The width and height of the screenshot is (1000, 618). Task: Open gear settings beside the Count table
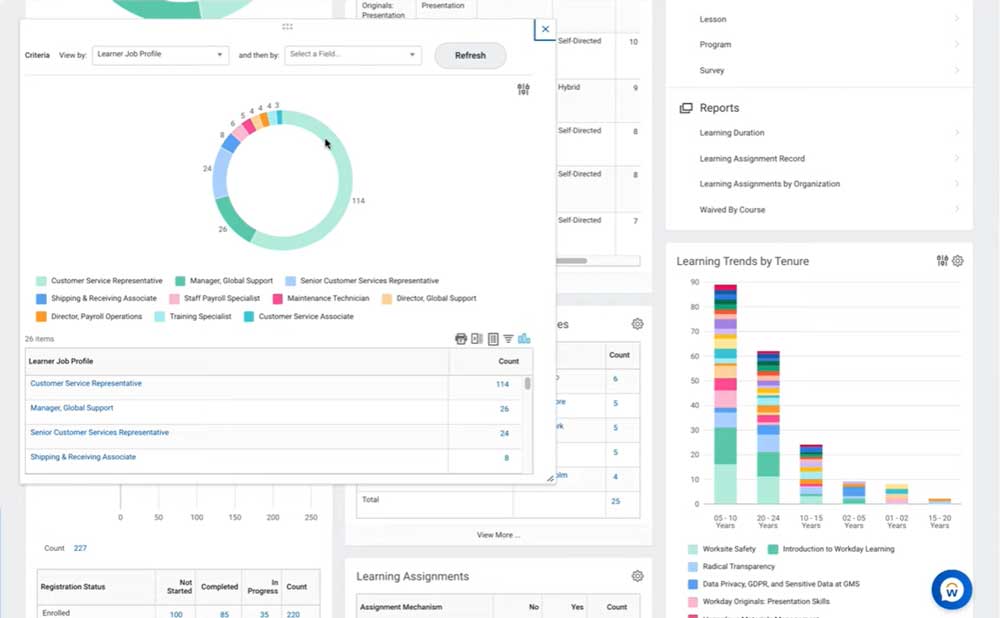637,324
